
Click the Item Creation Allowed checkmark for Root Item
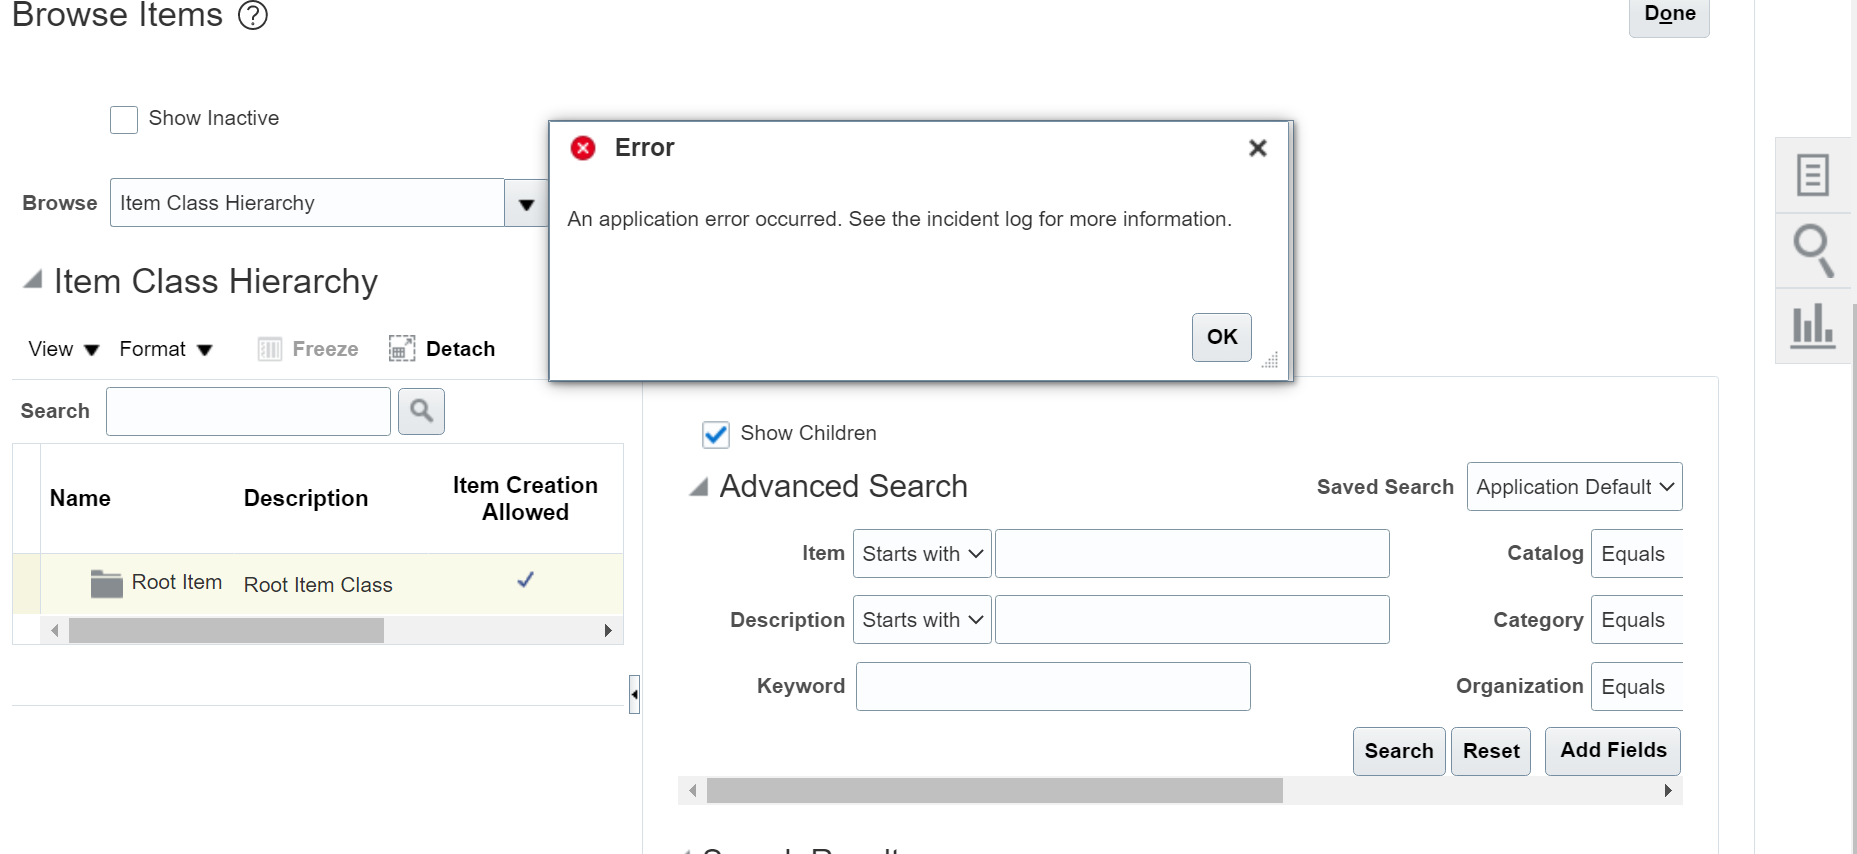click(525, 580)
